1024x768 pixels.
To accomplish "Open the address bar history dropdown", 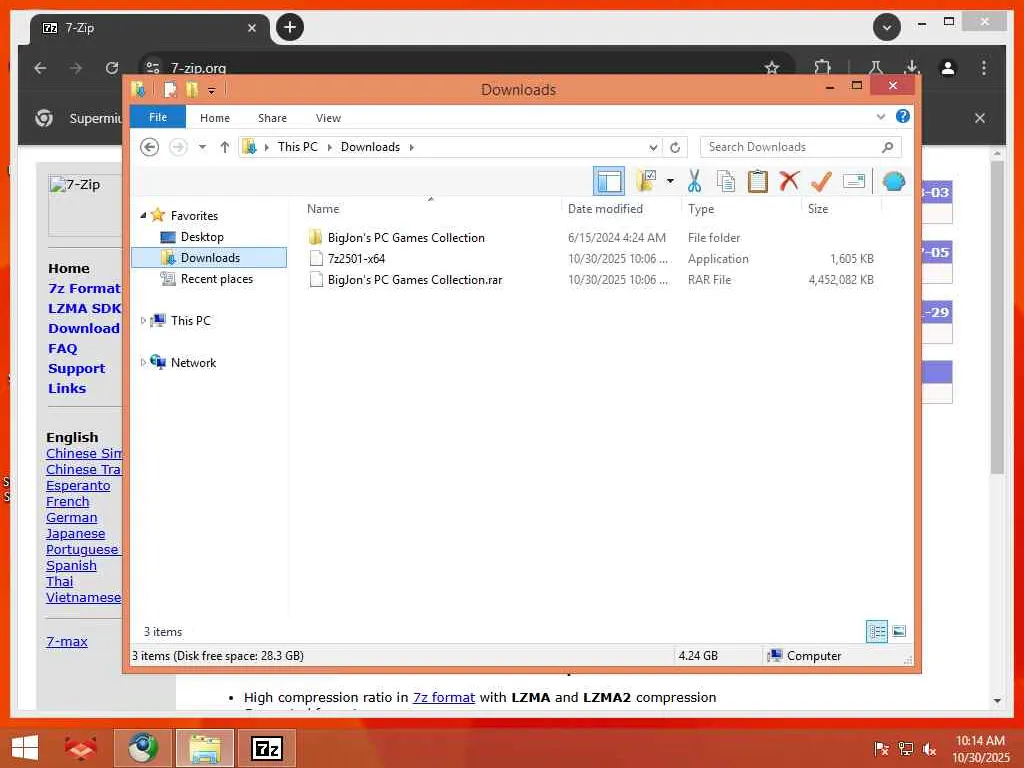I will pos(652,148).
